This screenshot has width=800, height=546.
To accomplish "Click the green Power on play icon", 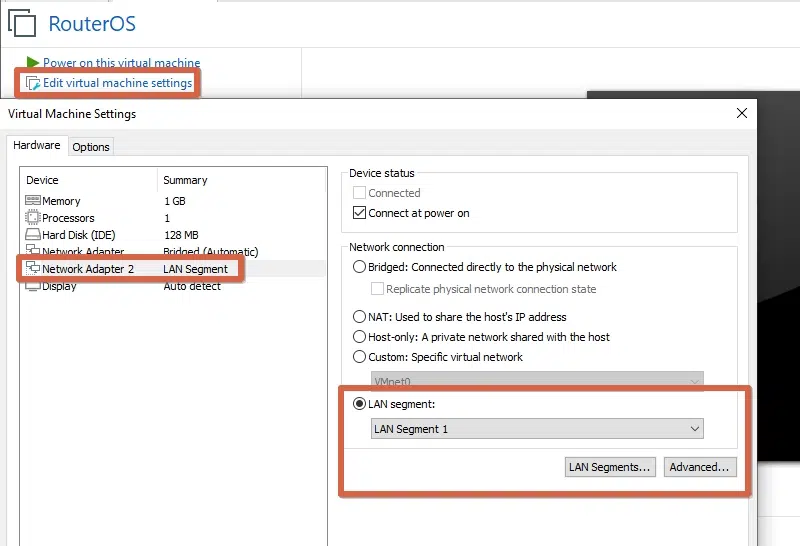I will [x=33, y=63].
